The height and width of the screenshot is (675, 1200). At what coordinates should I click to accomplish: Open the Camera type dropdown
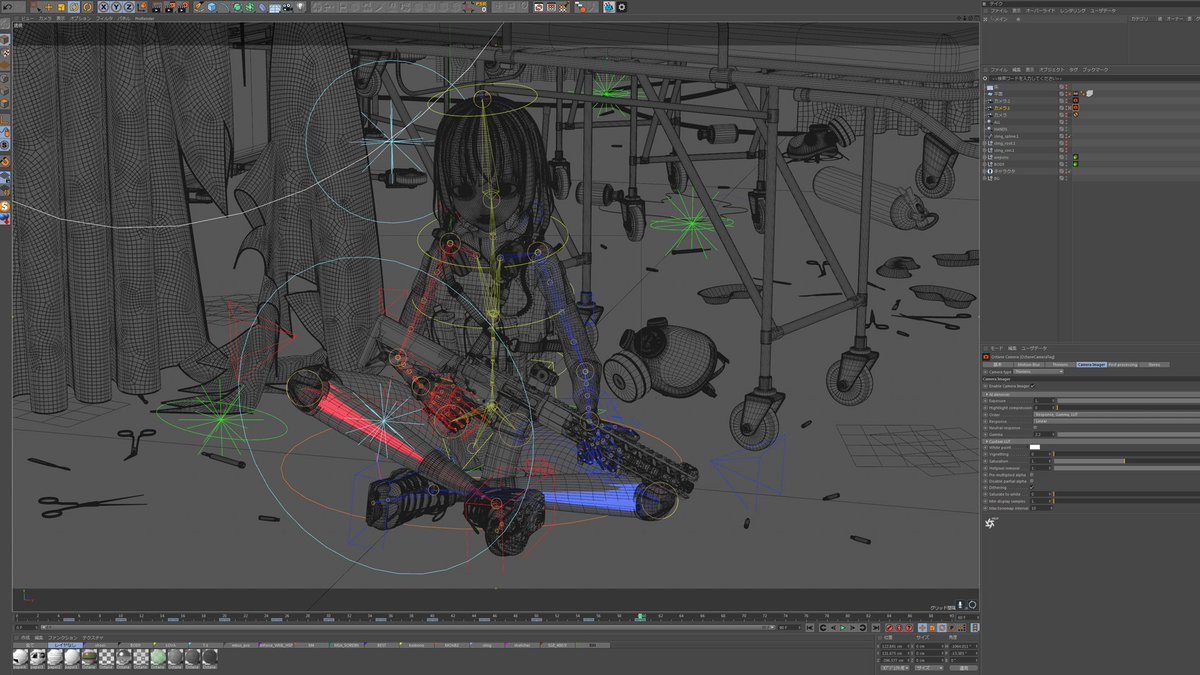click(x=1038, y=372)
